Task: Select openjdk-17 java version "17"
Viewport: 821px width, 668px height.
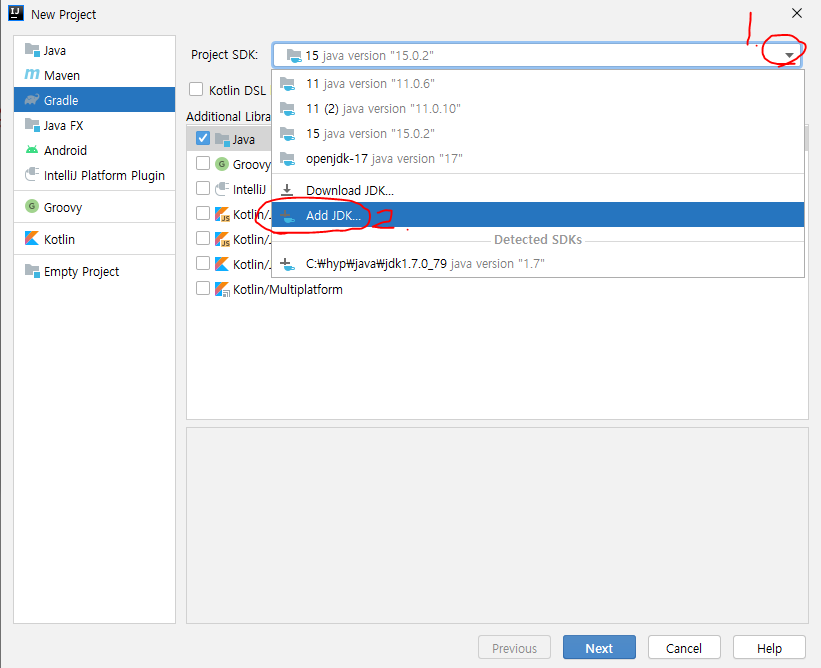Action: pyautogui.click(x=538, y=158)
